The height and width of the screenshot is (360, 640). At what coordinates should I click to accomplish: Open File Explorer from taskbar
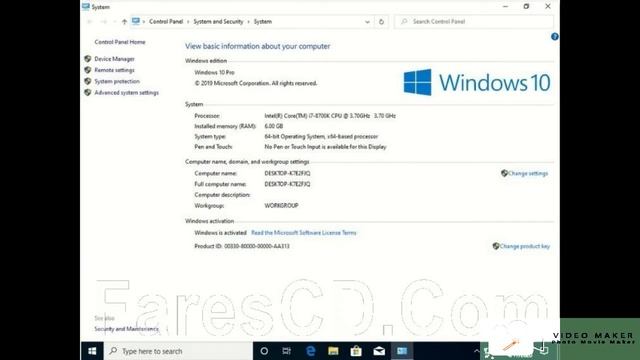tap(333, 351)
